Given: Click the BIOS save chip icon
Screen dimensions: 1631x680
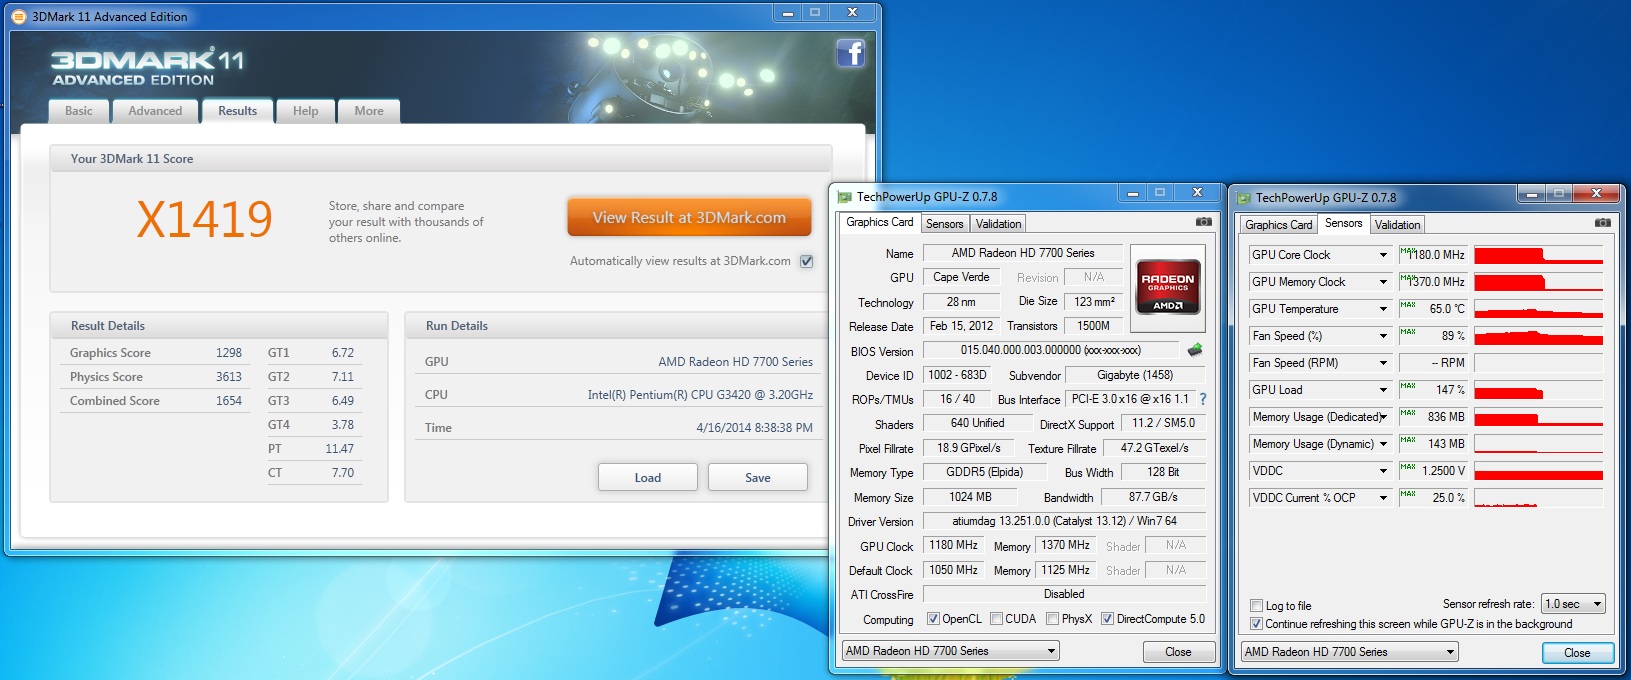Looking at the screenshot, I should point(1194,350).
